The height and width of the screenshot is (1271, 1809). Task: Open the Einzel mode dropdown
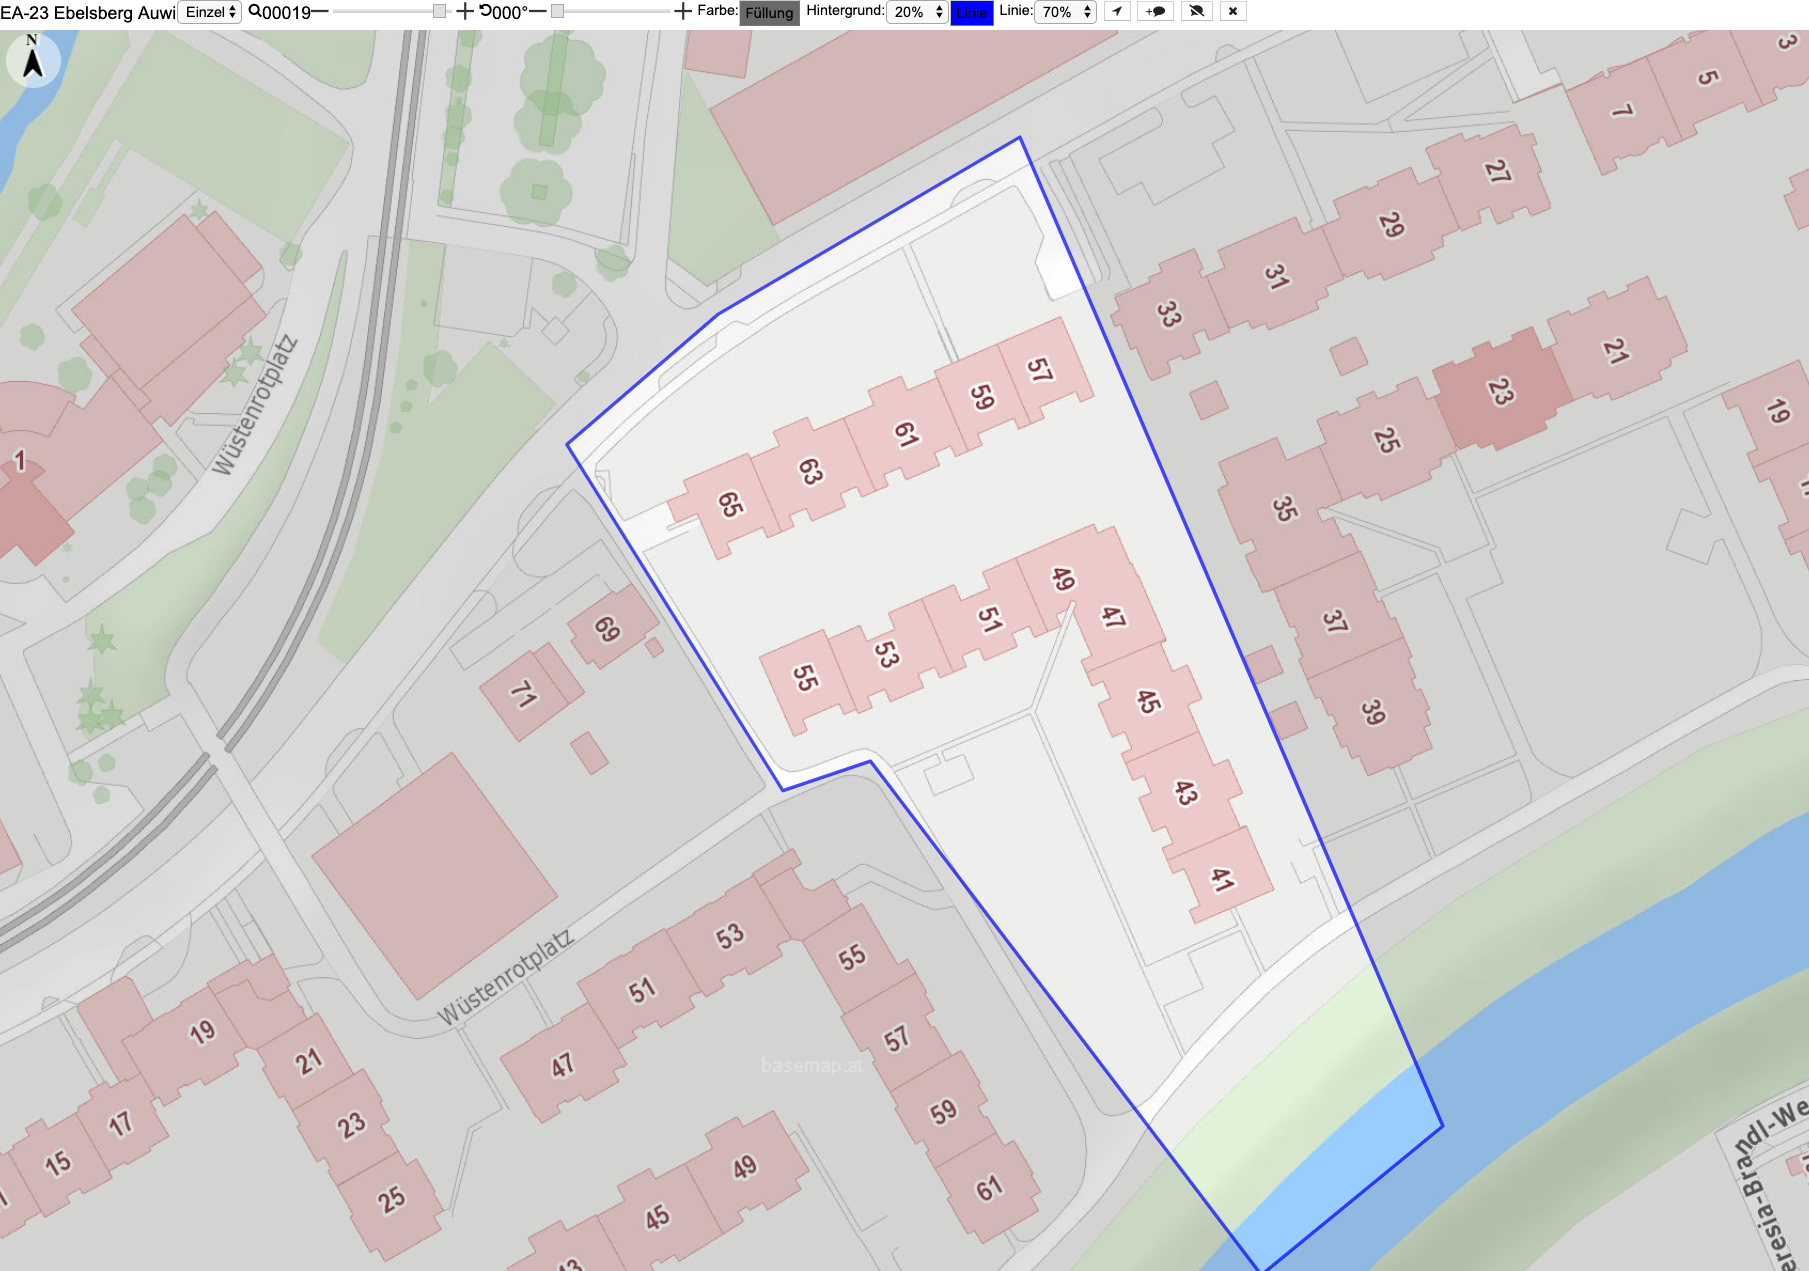tap(210, 12)
